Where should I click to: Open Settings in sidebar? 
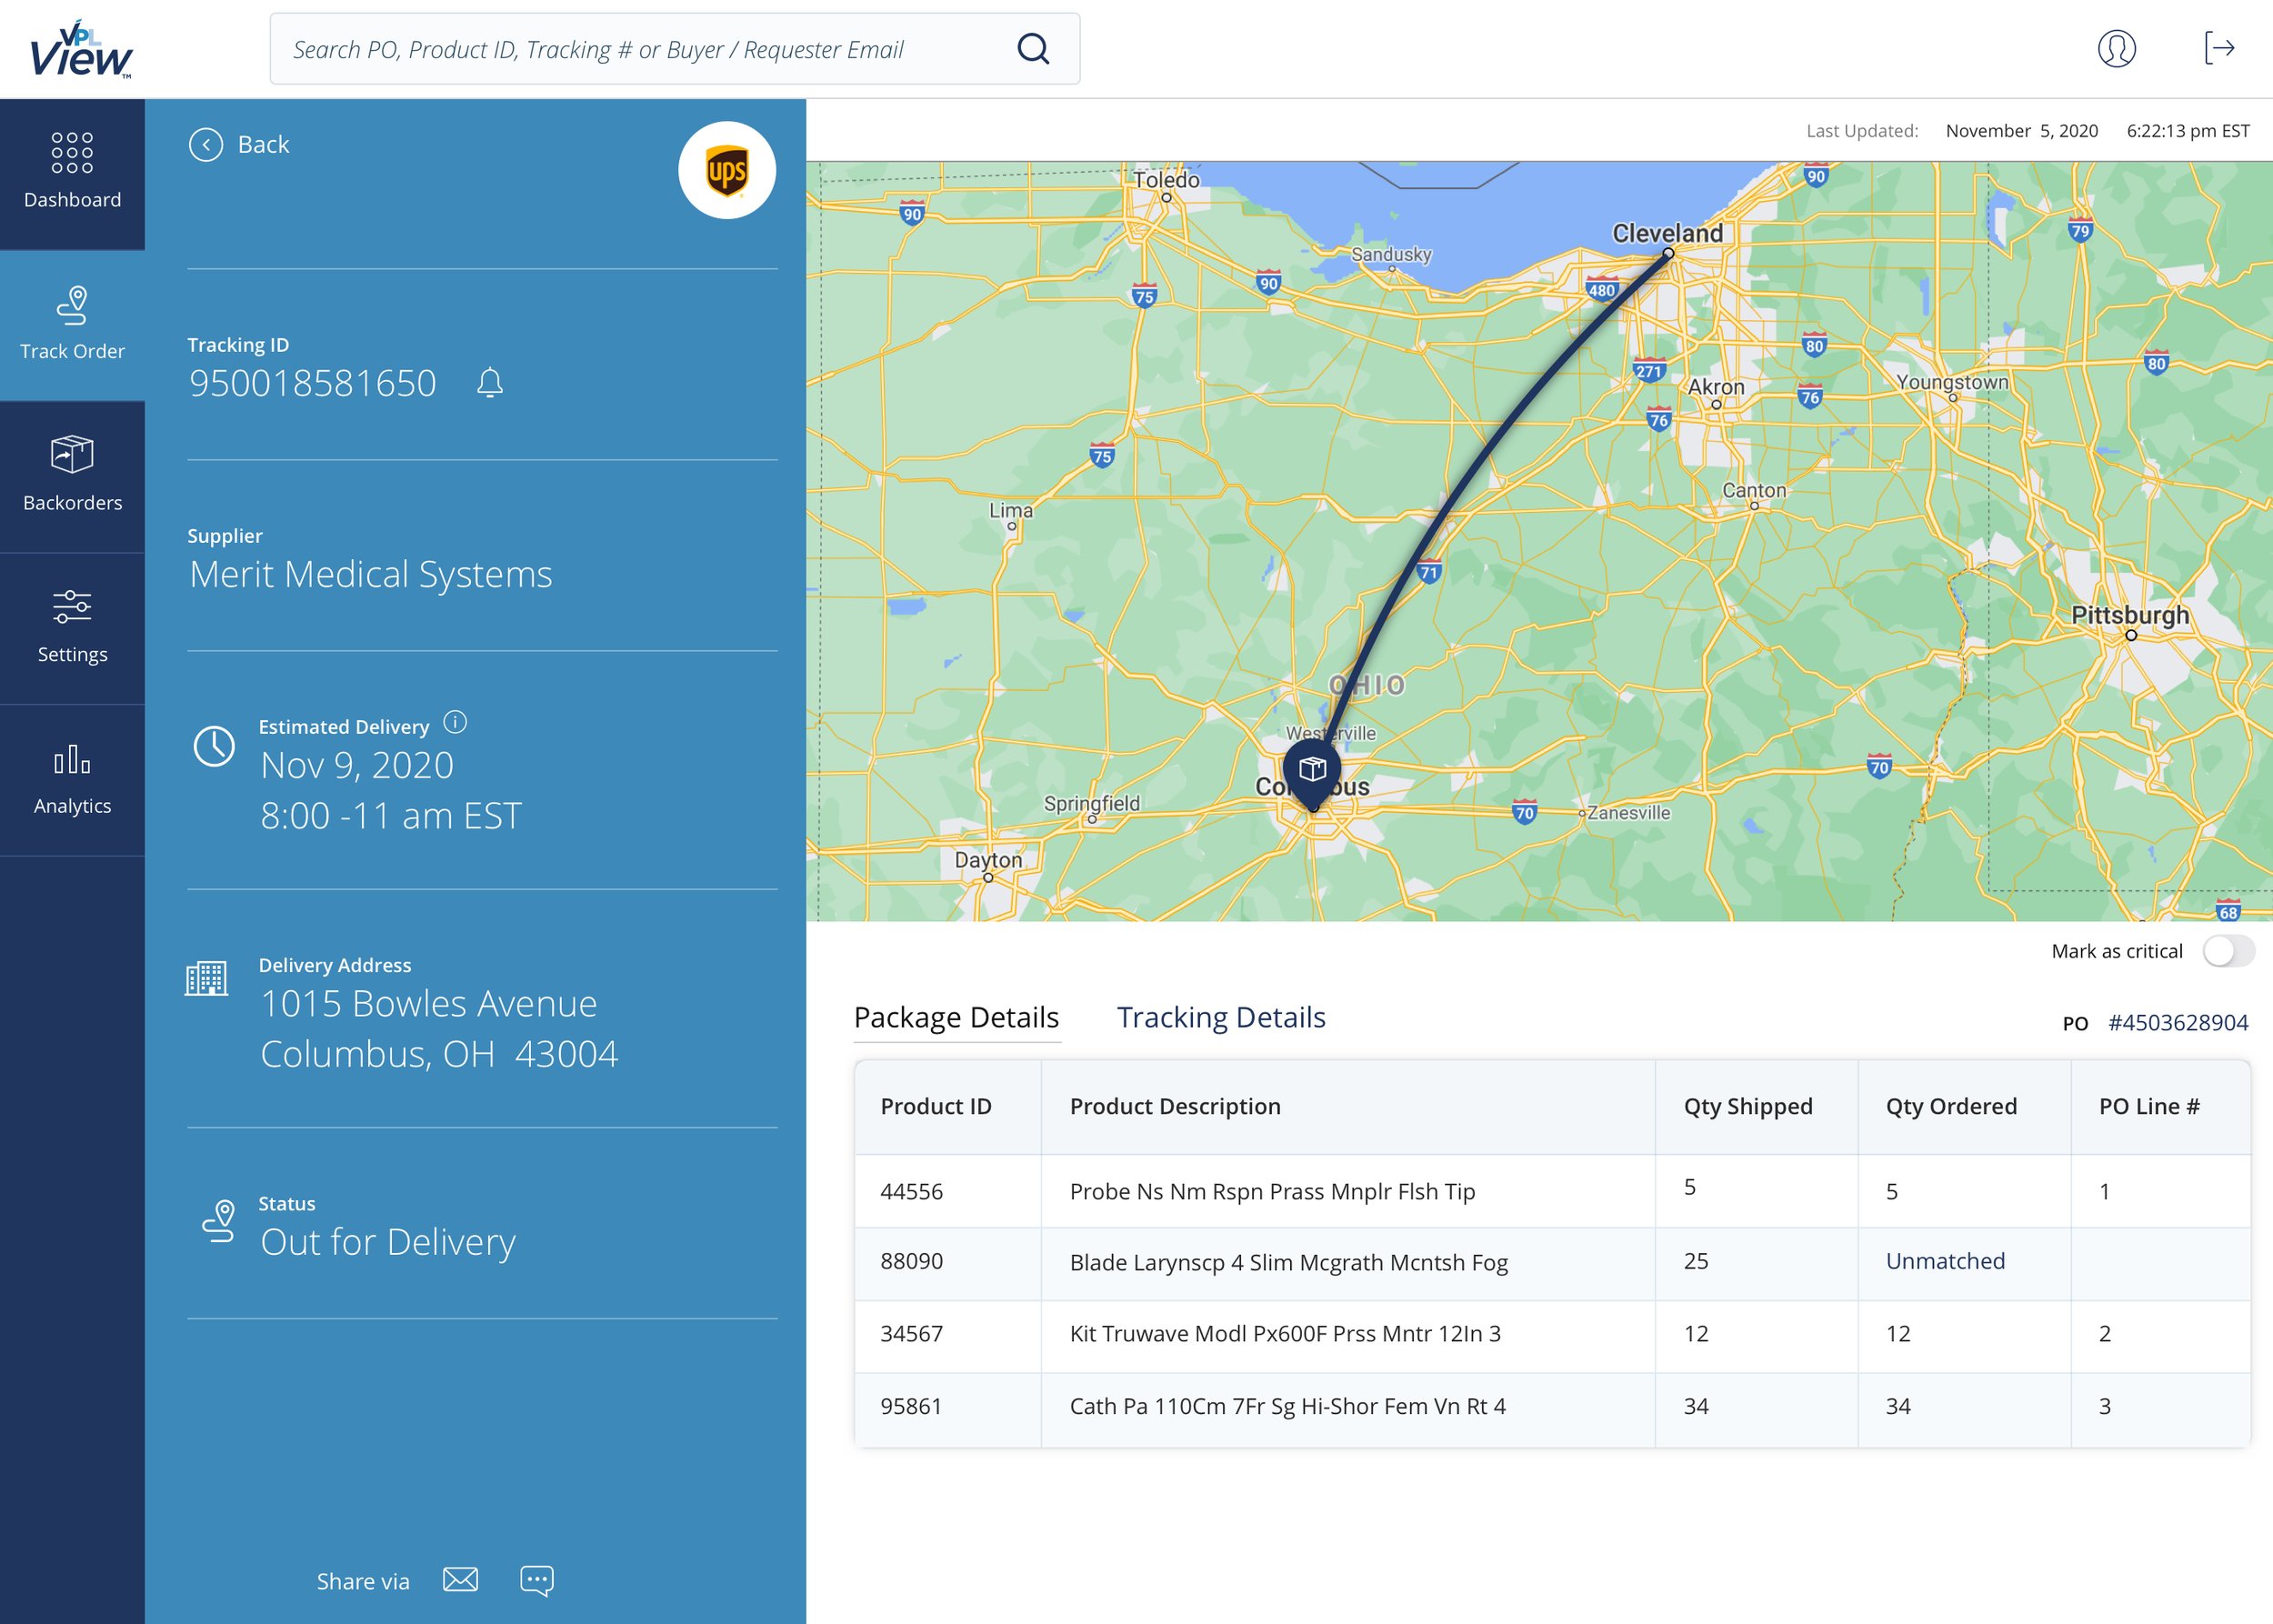click(x=72, y=628)
